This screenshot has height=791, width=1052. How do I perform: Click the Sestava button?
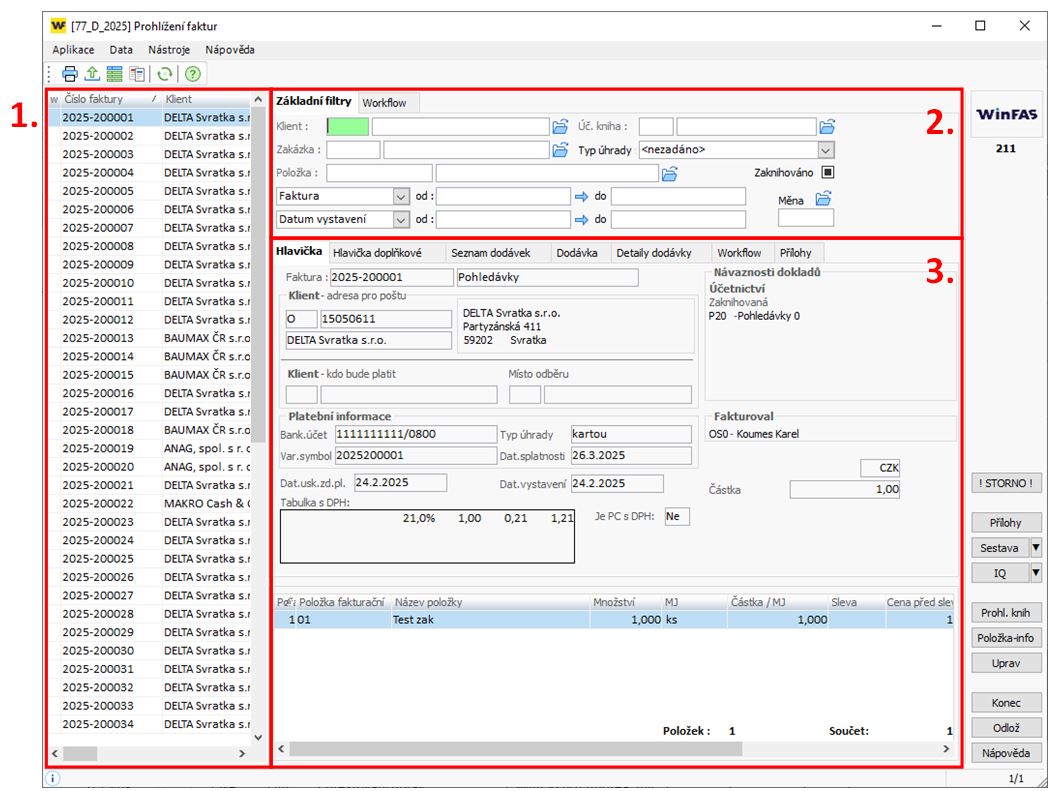tap(1000, 547)
